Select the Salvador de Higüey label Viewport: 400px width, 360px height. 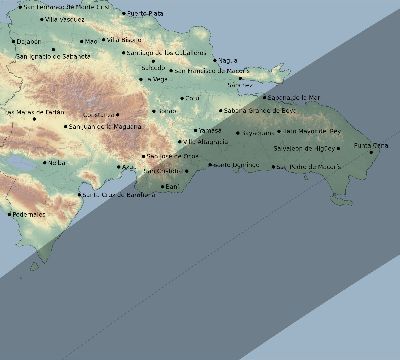coord(304,148)
